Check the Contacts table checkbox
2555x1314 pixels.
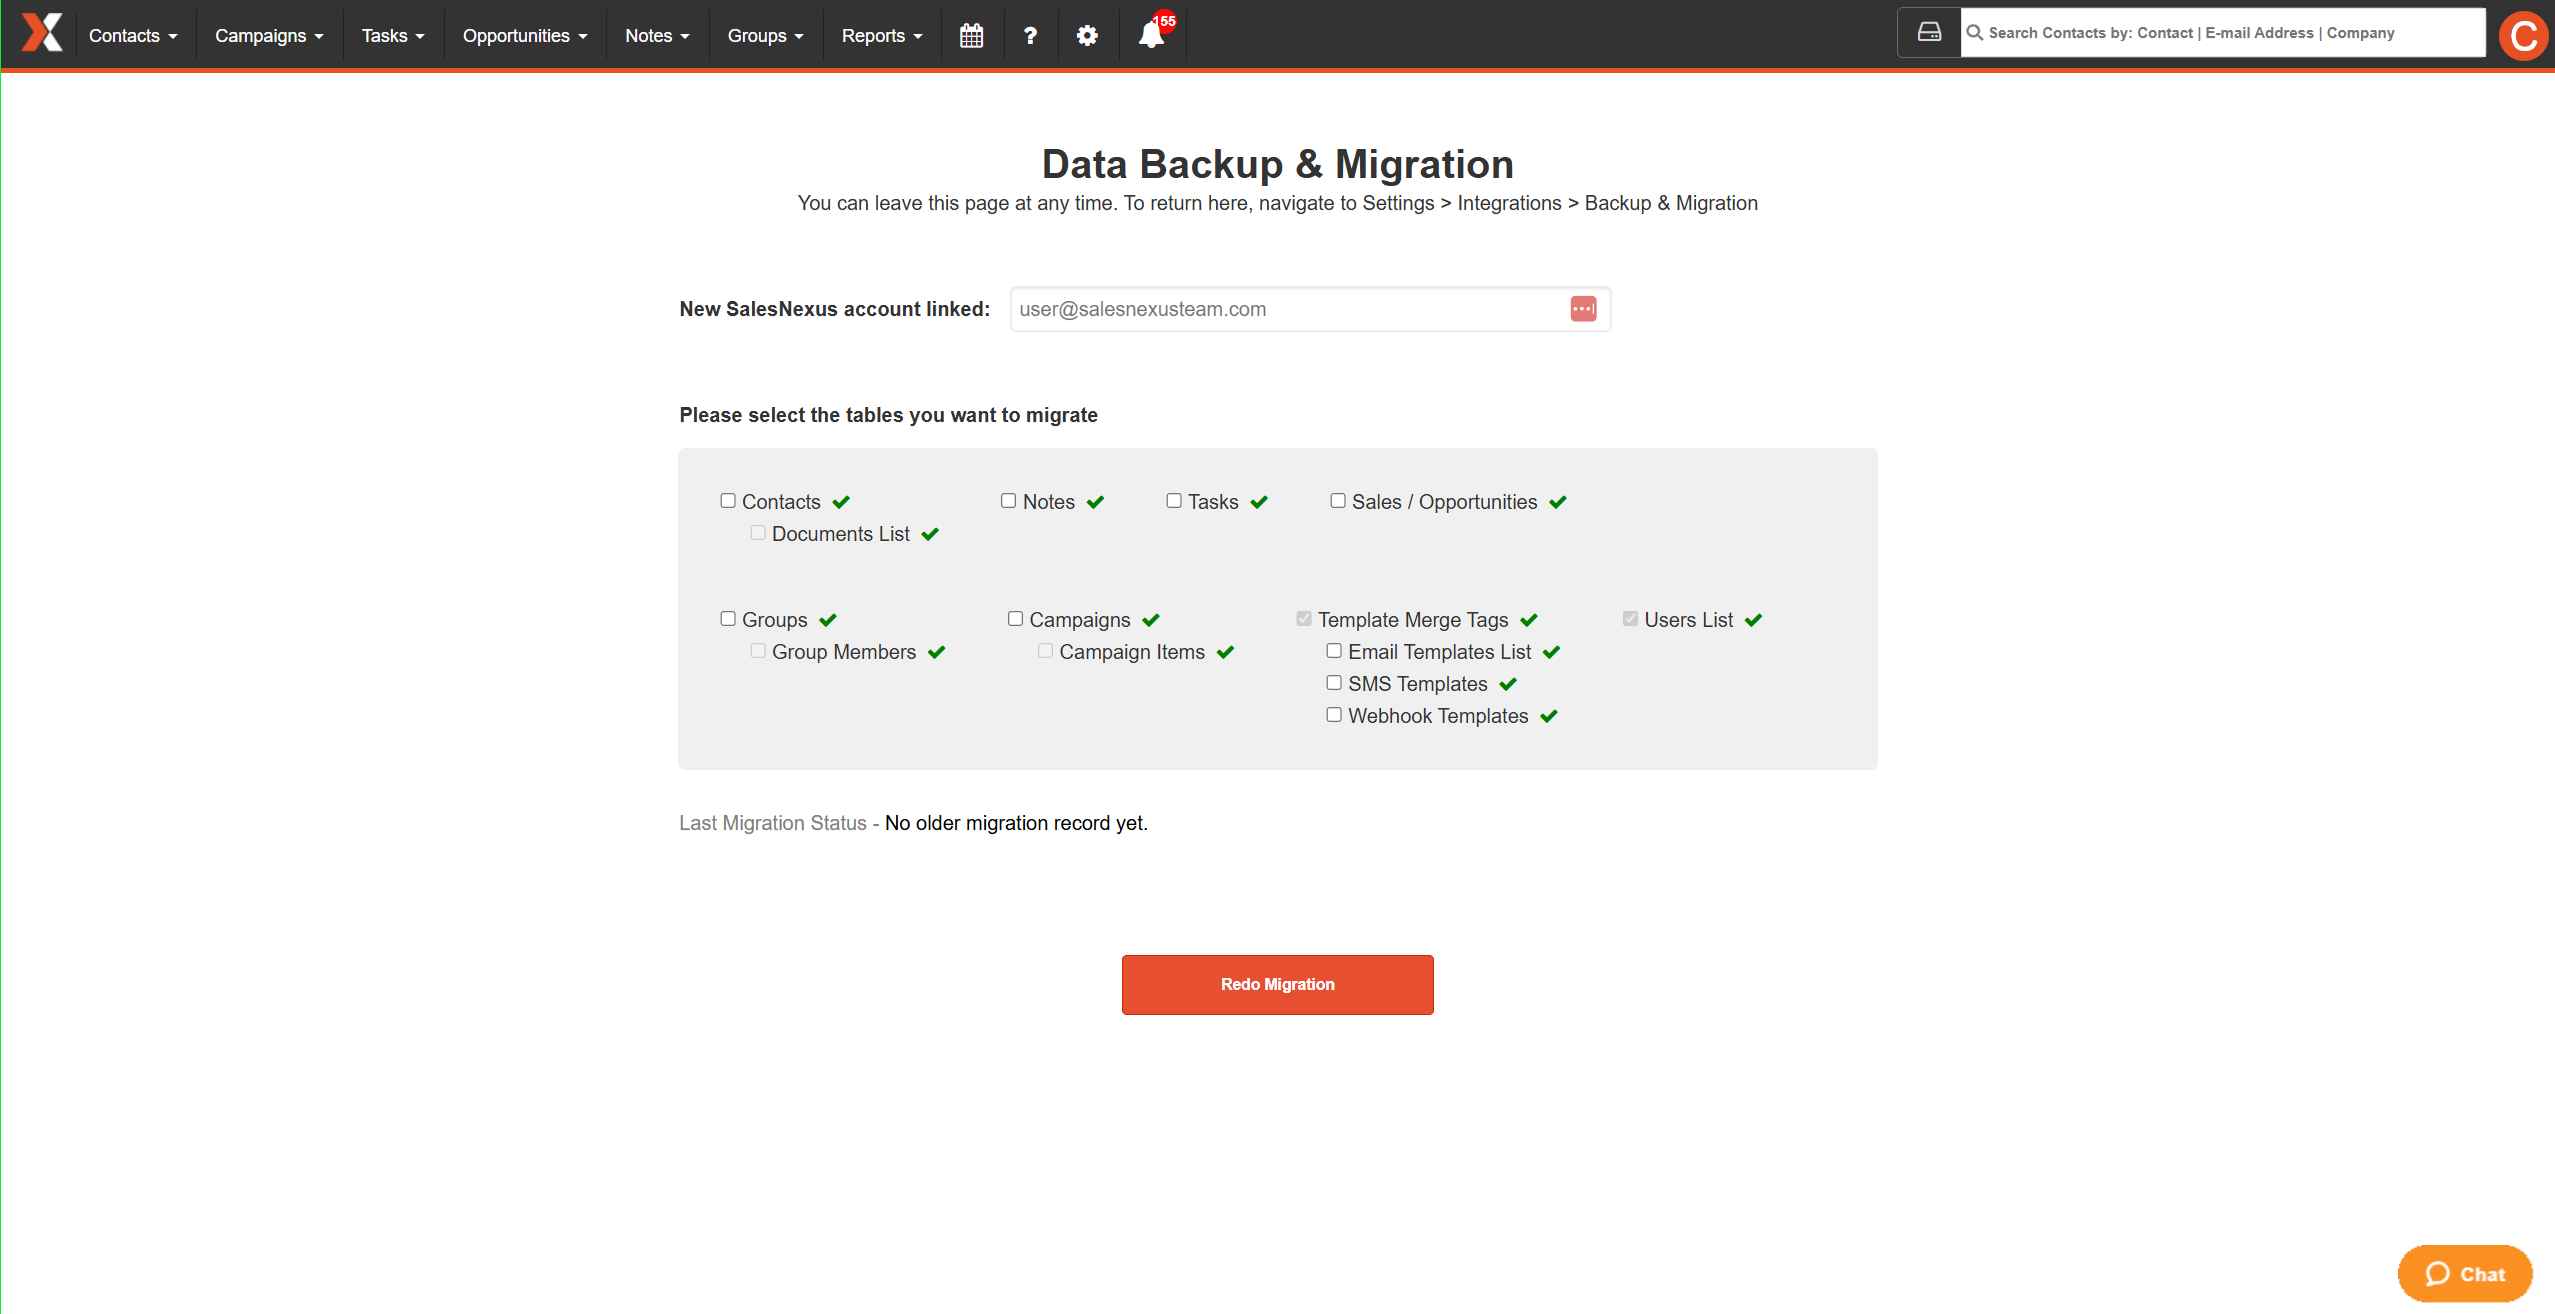[x=728, y=501]
